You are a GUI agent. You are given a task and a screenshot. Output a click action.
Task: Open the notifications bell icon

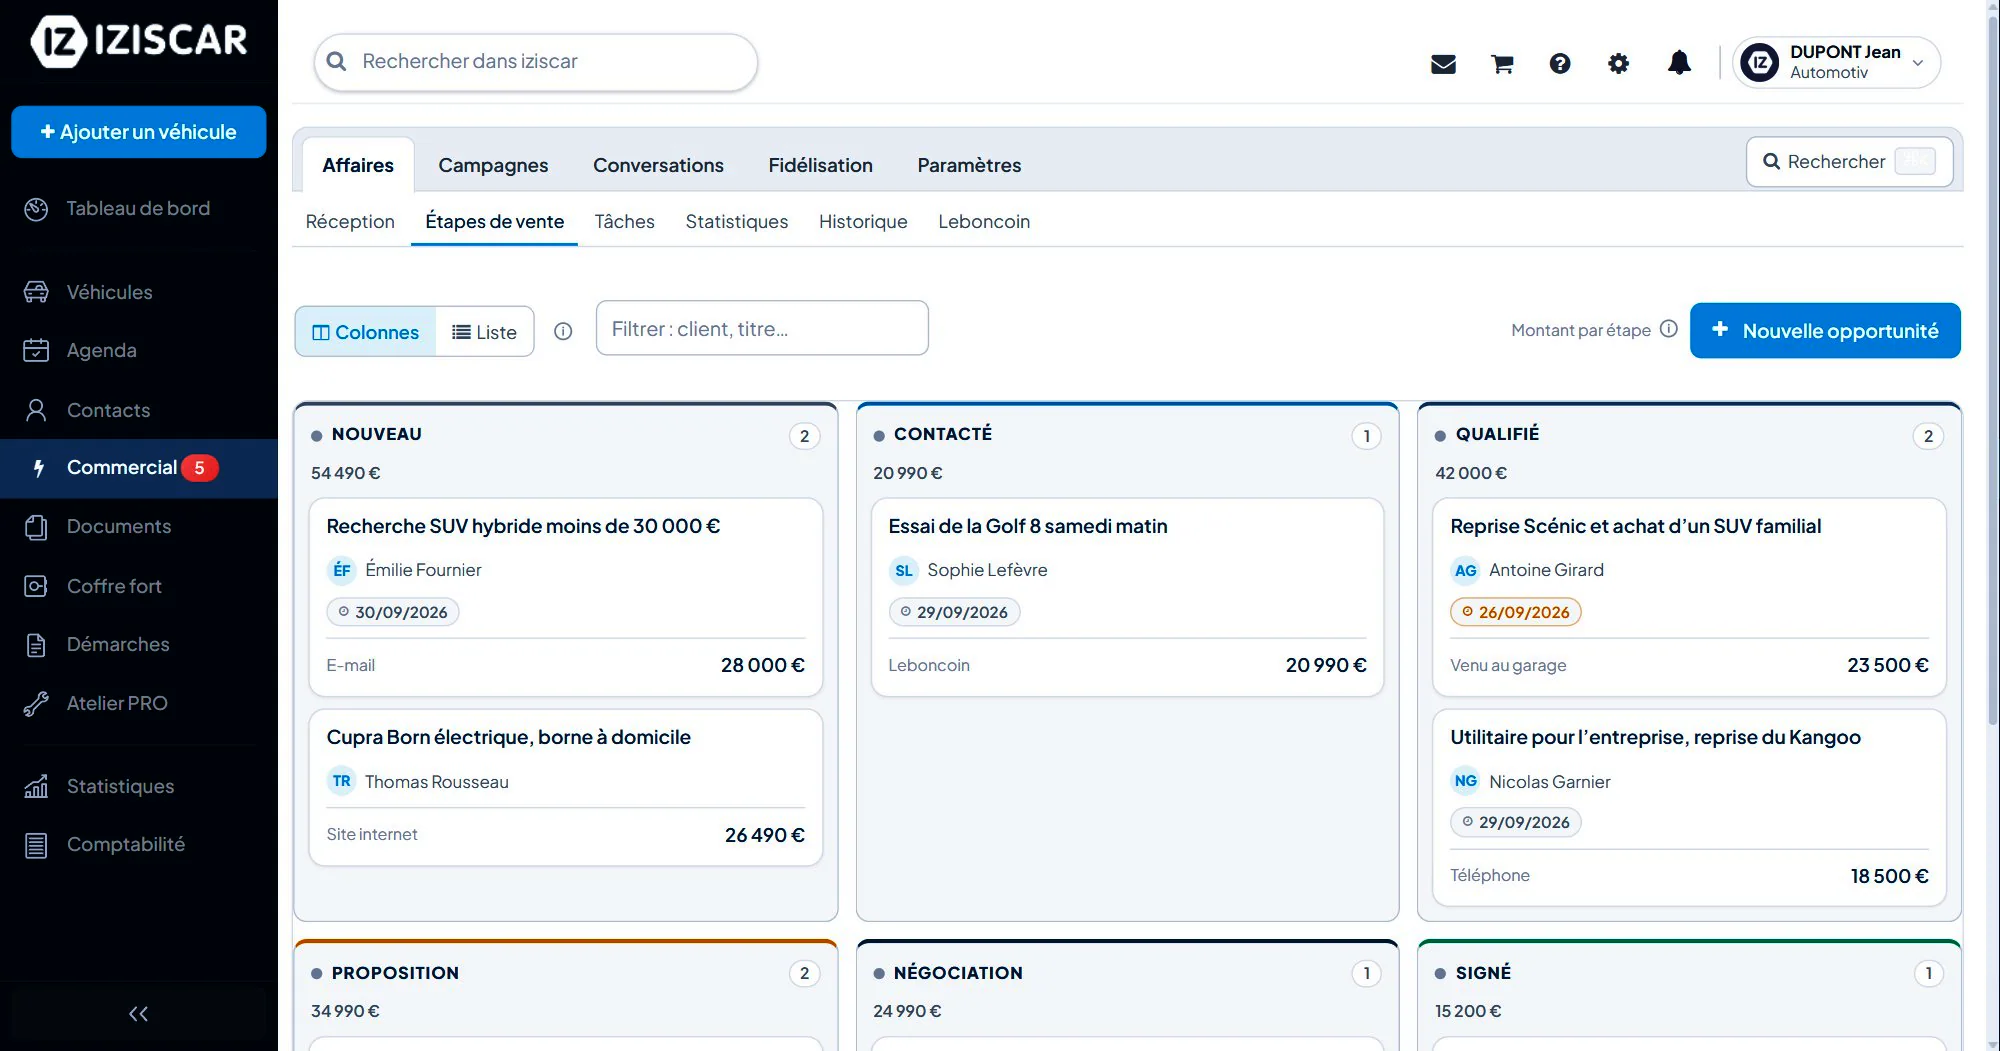click(1679, 63)
